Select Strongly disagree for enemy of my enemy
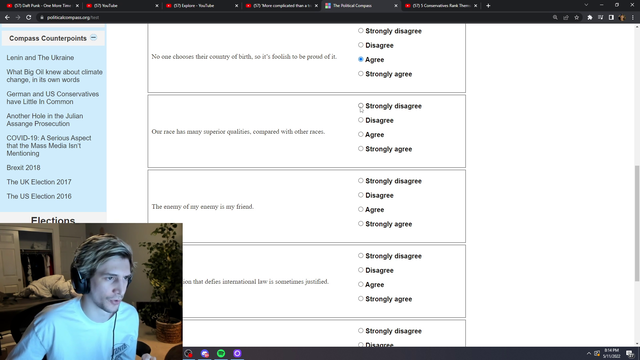 (x=360, y=180)
